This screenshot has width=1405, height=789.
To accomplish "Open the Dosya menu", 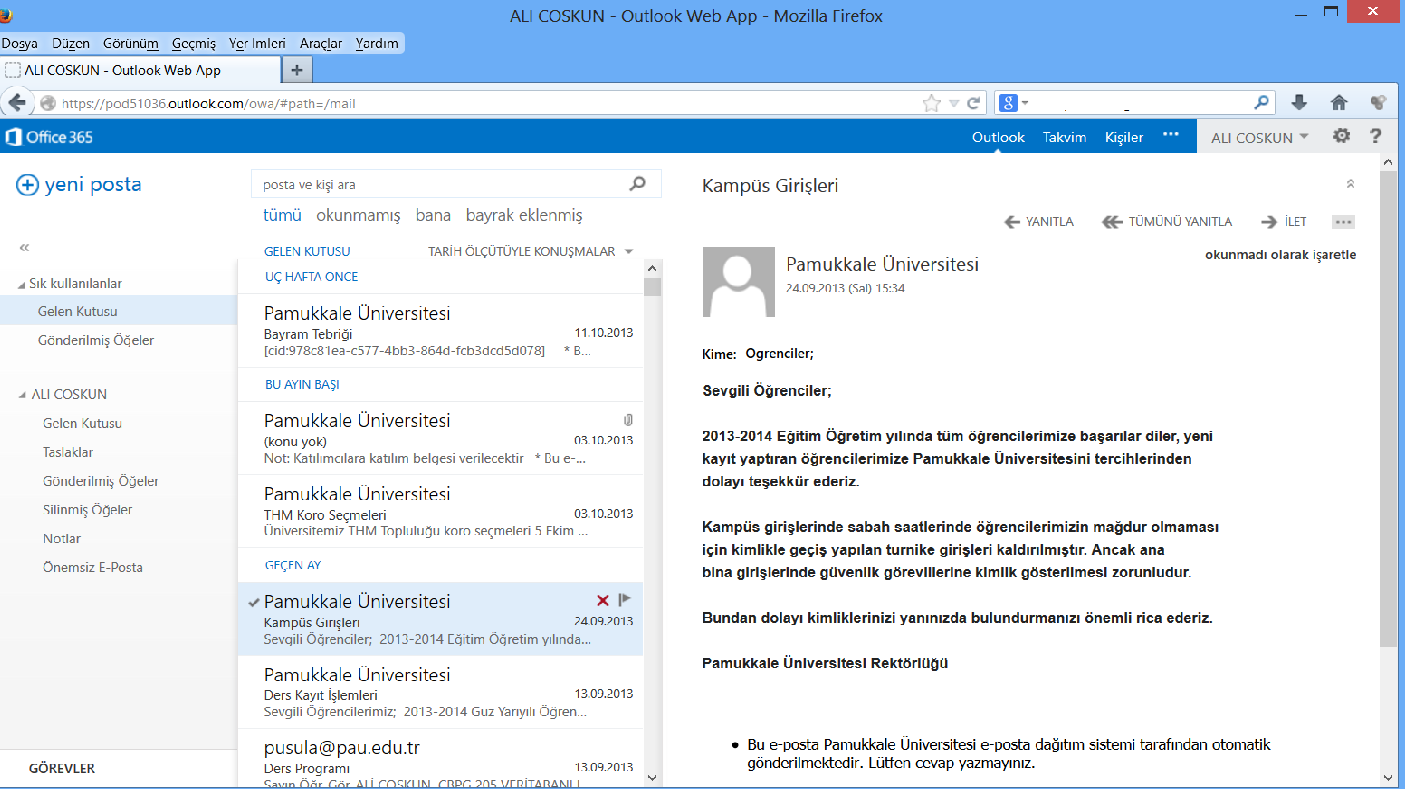I will click(x=19, y=43).
